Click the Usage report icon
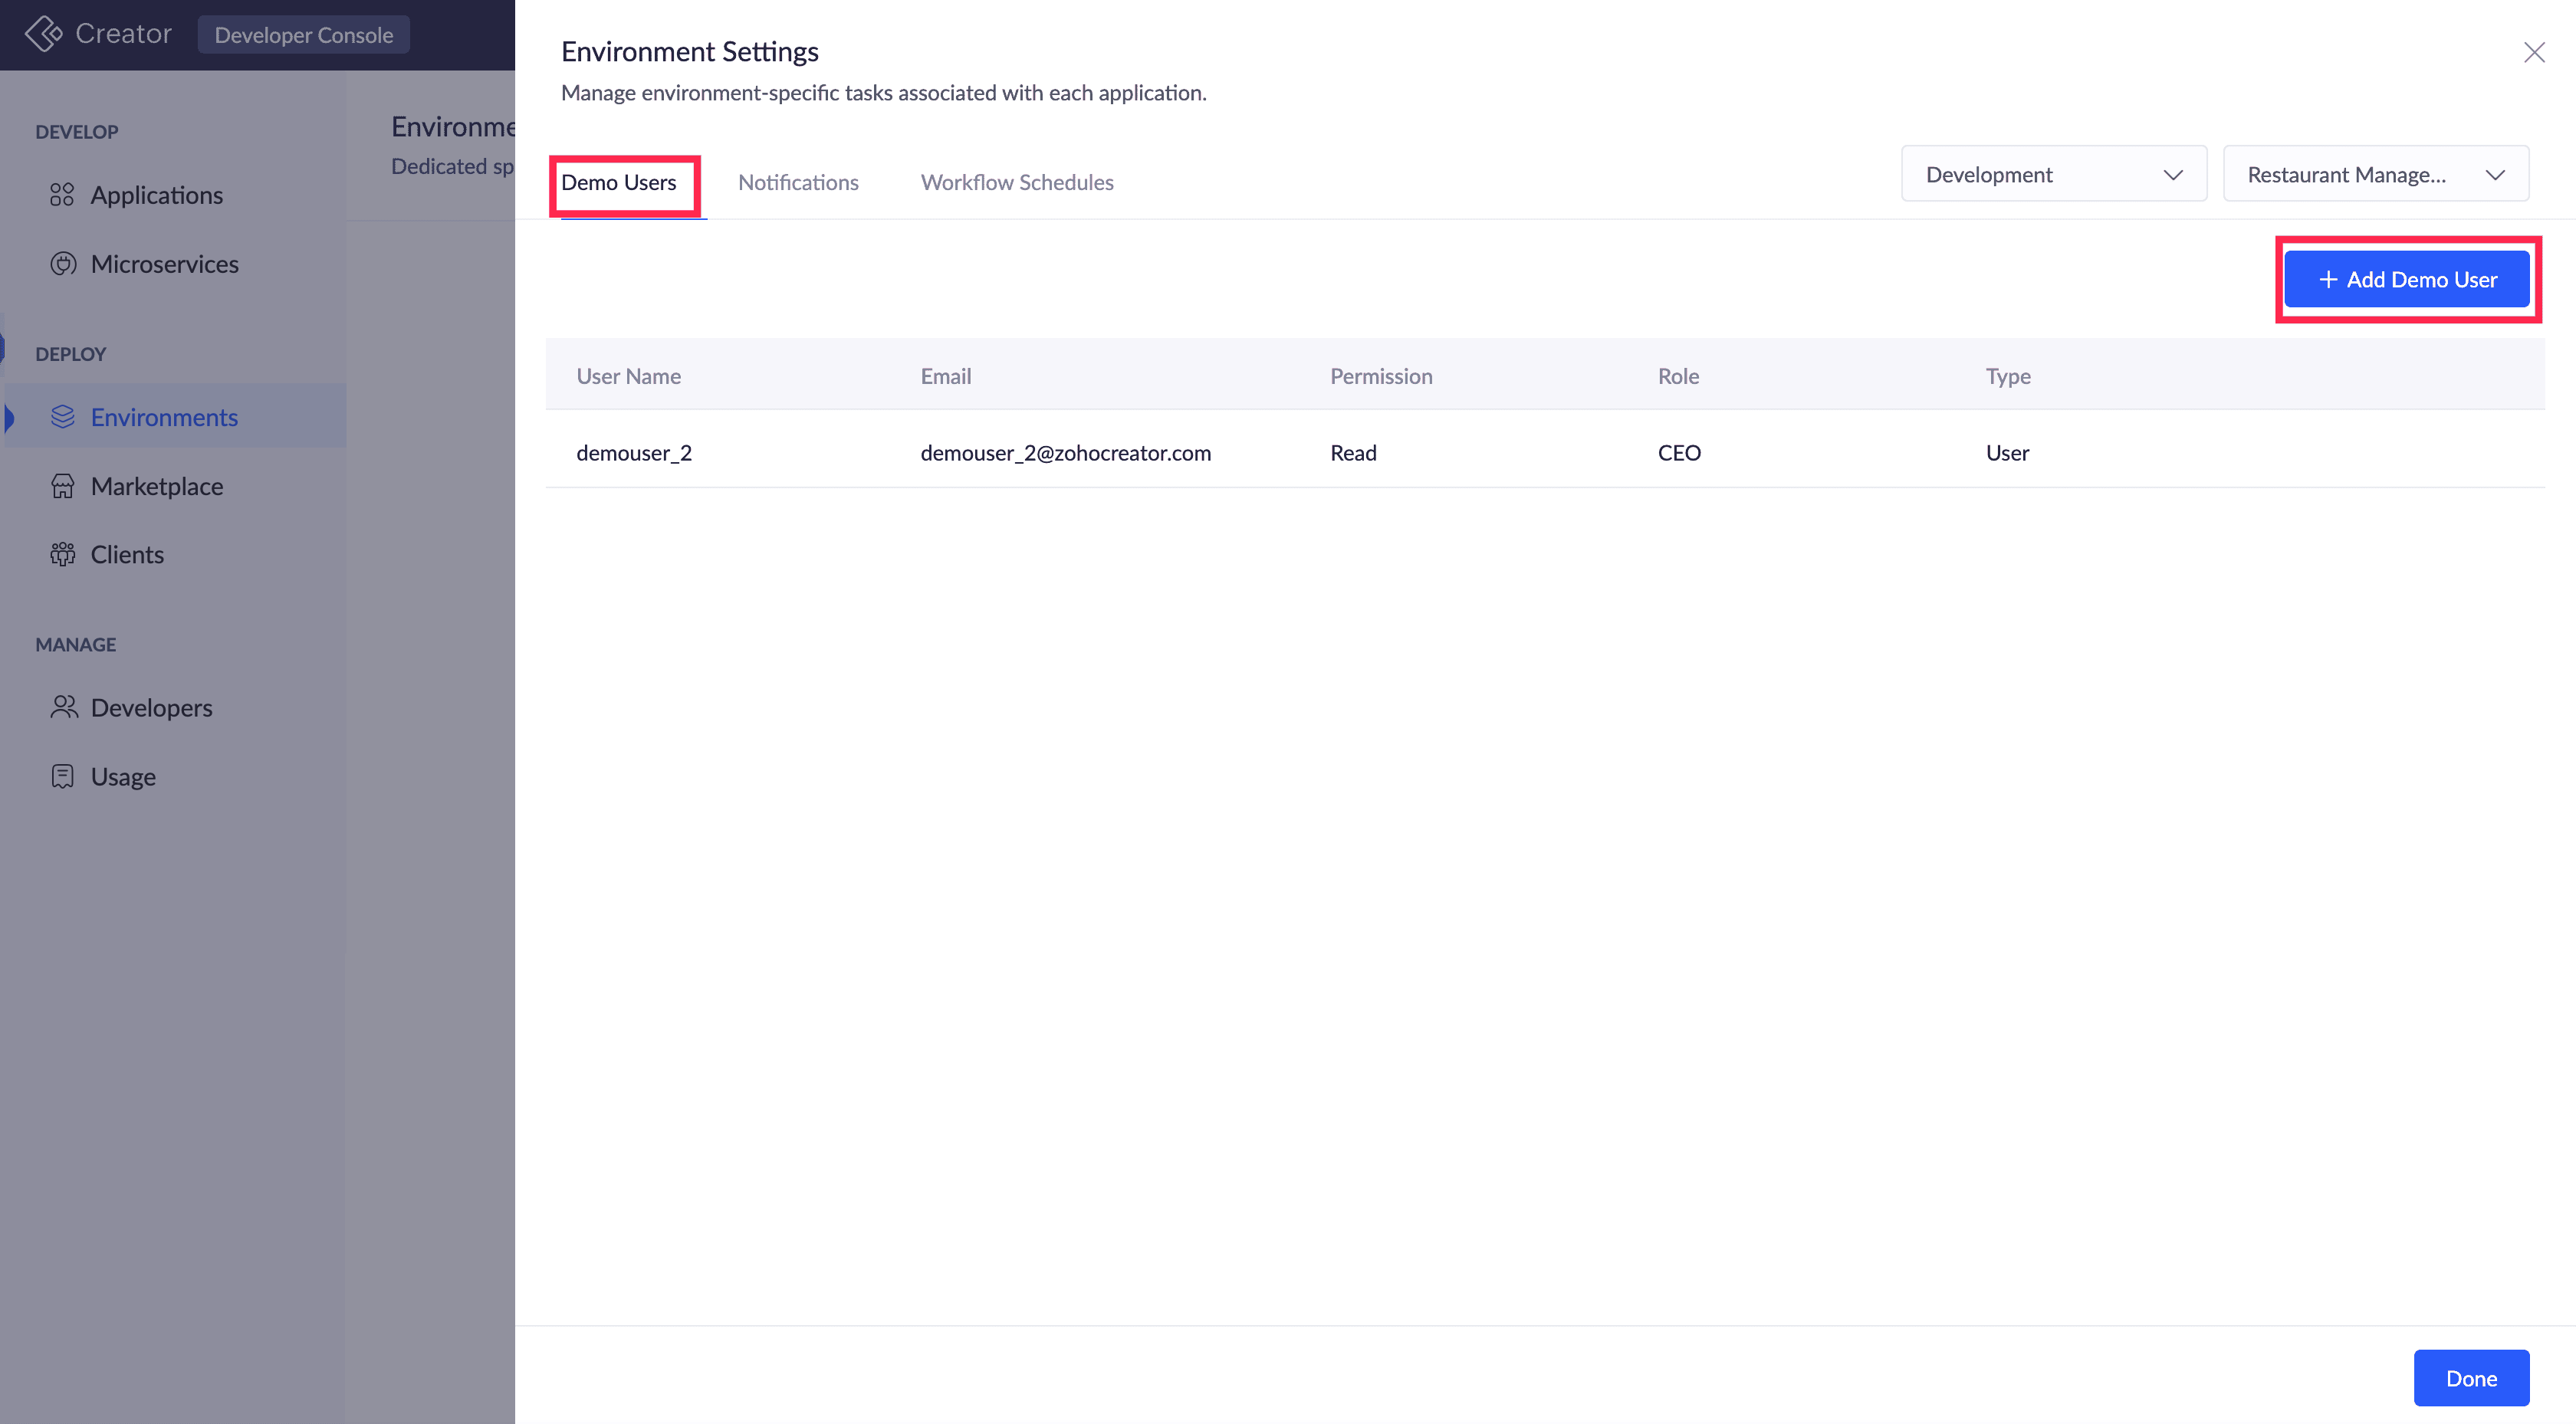This screenshot has height=1424, width=2576. pyautogui.click(x=62, y=776)
